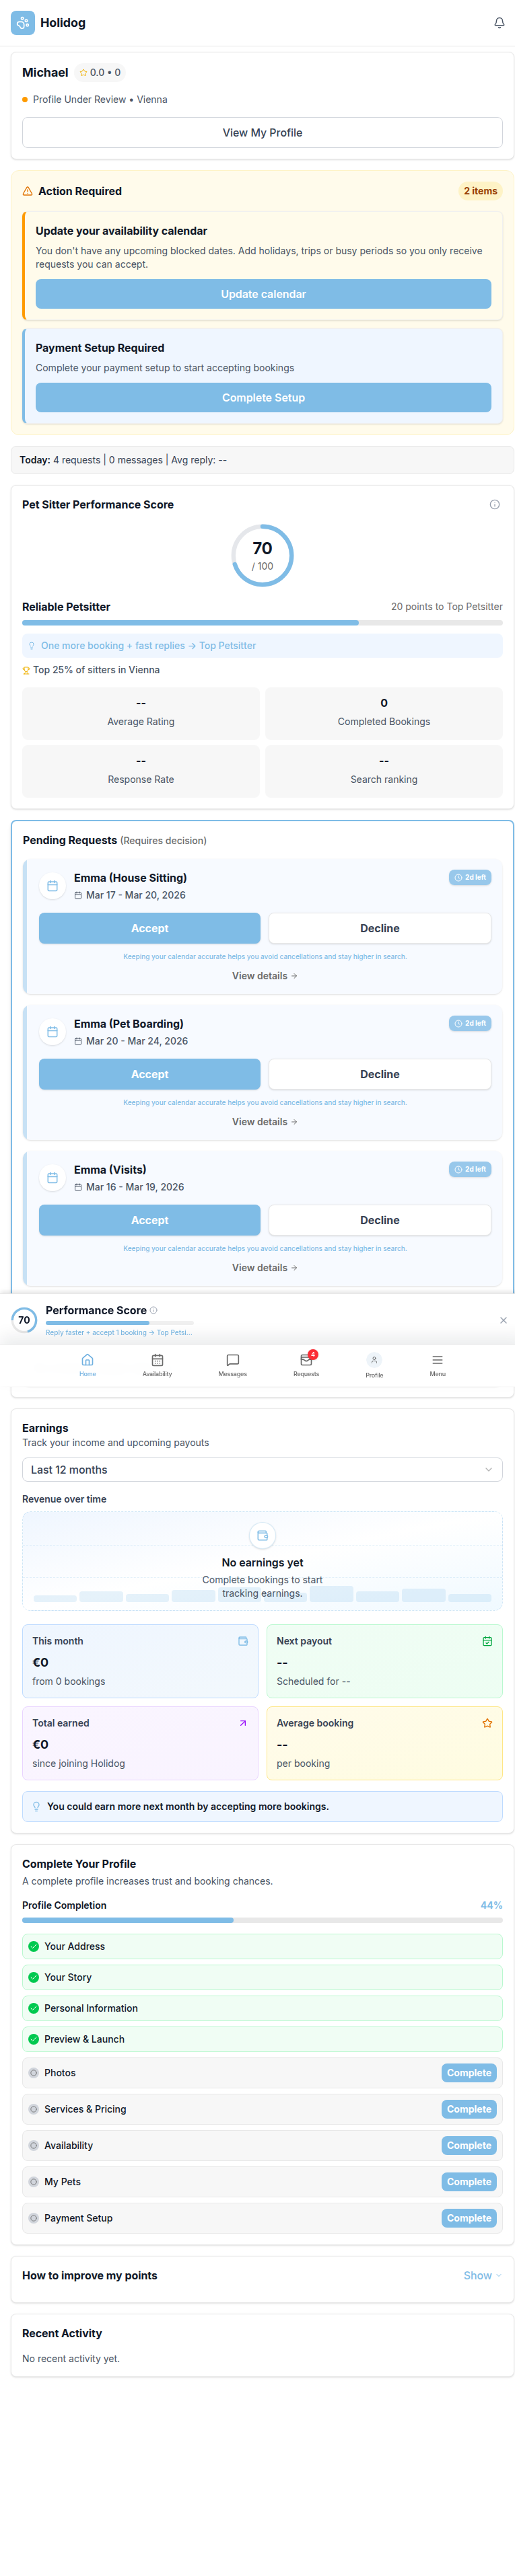The height and width of the screenshot is (2576, 515).
Task: Click the 2d left badge on Emma (Visits)
Action: 470,1169
